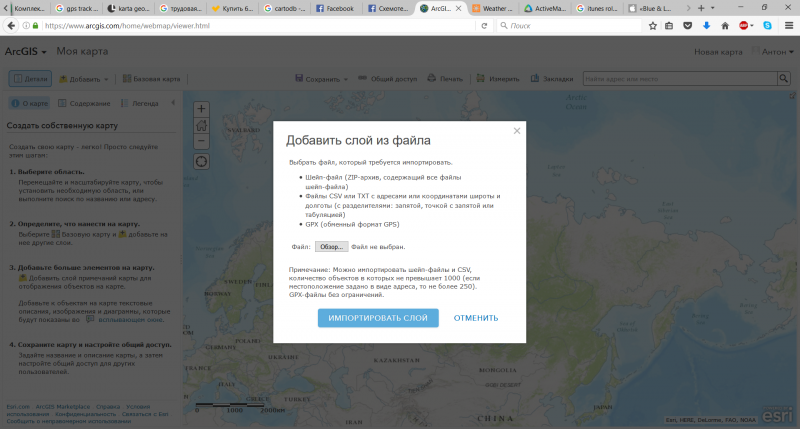Click Отменить in the dialog
This screenshot has height=429, width=800.
[476, 318]
